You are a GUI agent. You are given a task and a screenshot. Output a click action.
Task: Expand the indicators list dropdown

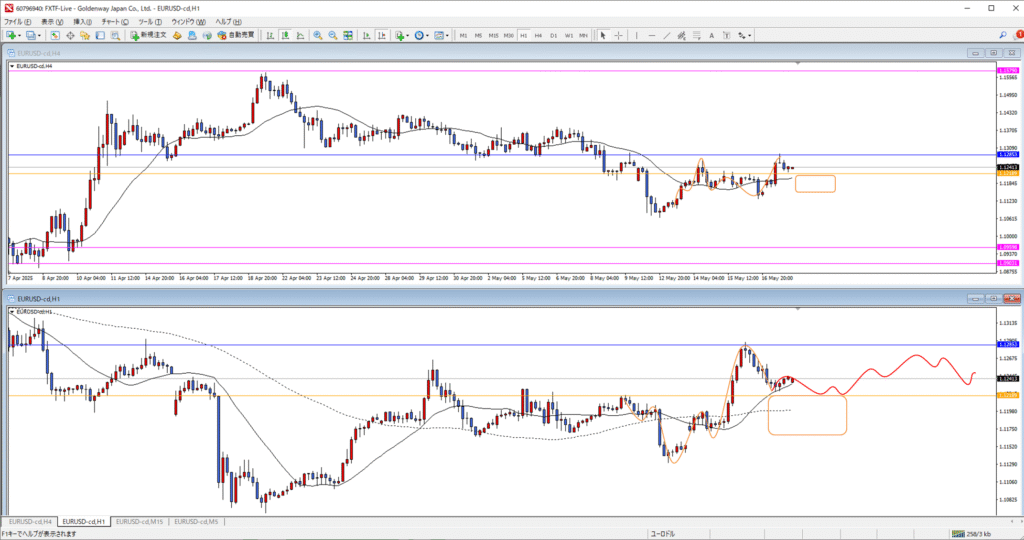pos(410,35)
